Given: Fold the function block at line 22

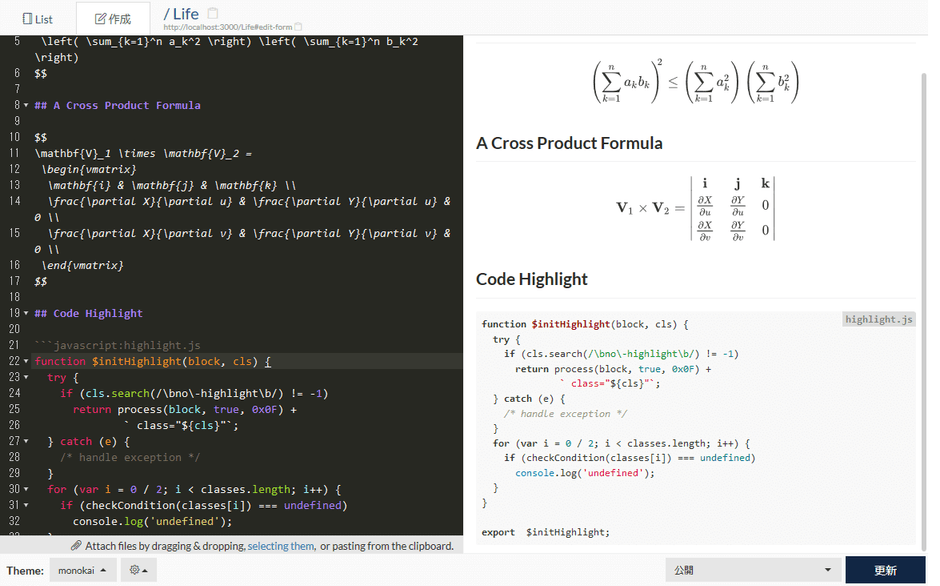Looking at the screenshot, I should pyautogui.click(x=26, y=362).
